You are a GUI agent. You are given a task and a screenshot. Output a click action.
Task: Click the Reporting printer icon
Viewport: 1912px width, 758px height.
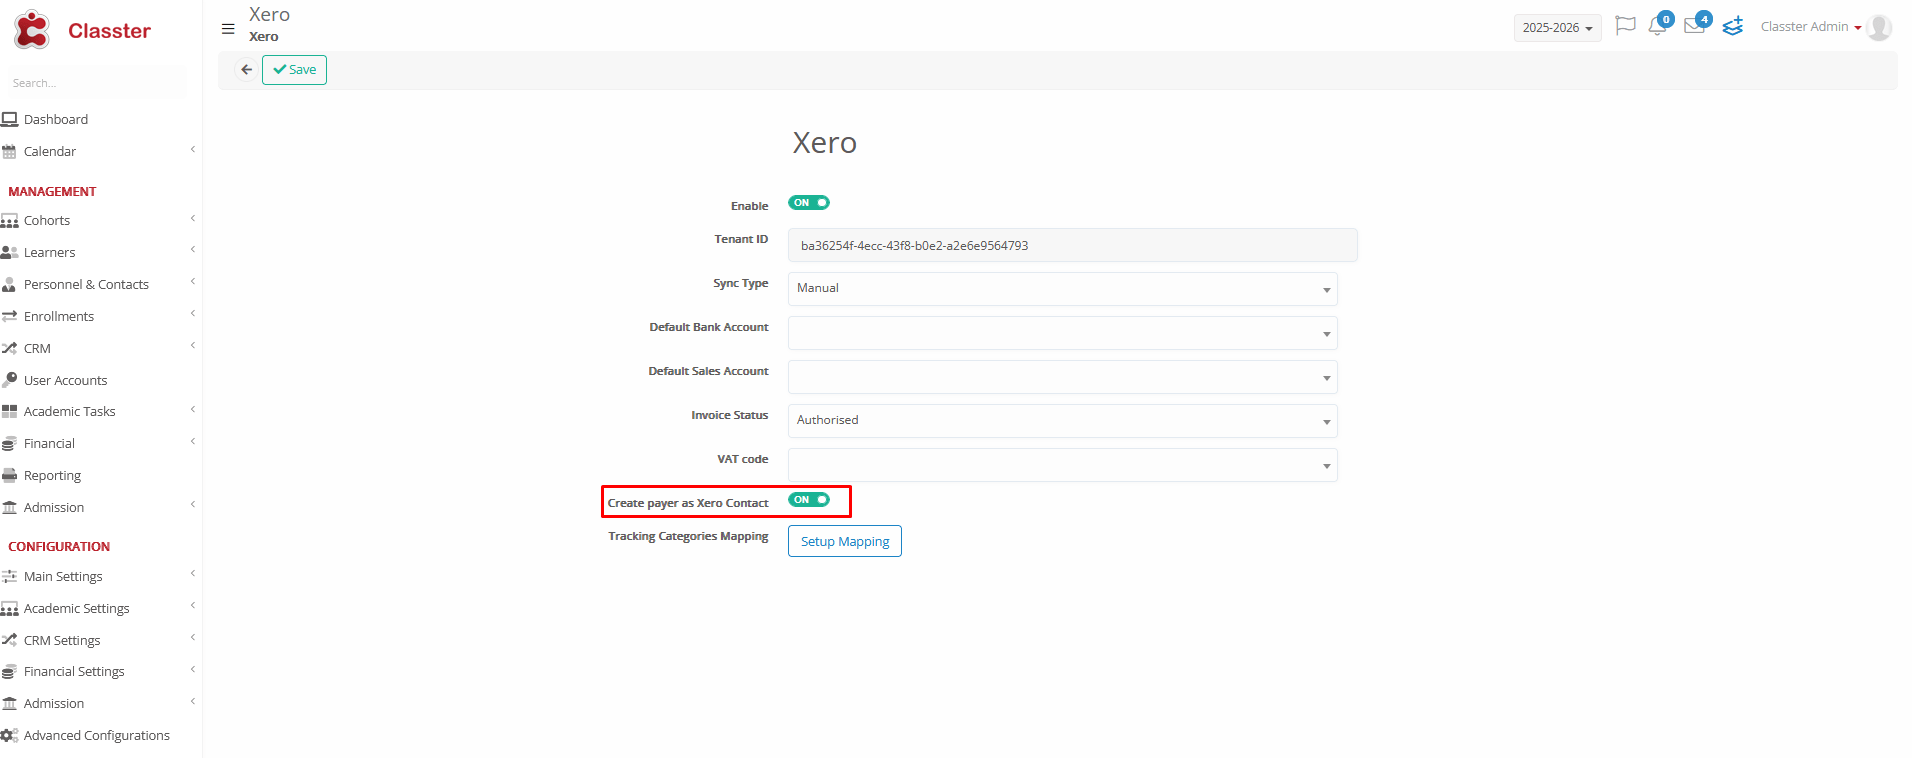coord(10,475)
